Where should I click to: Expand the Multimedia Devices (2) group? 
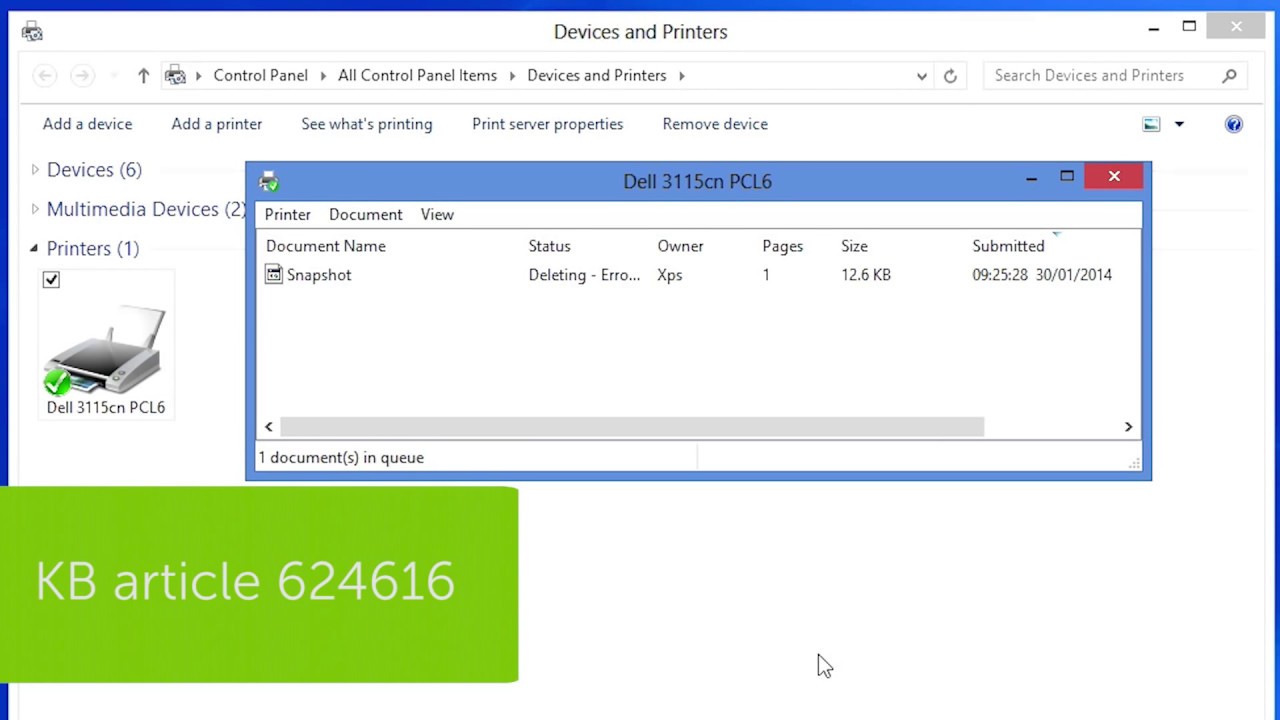pos(35,208)
